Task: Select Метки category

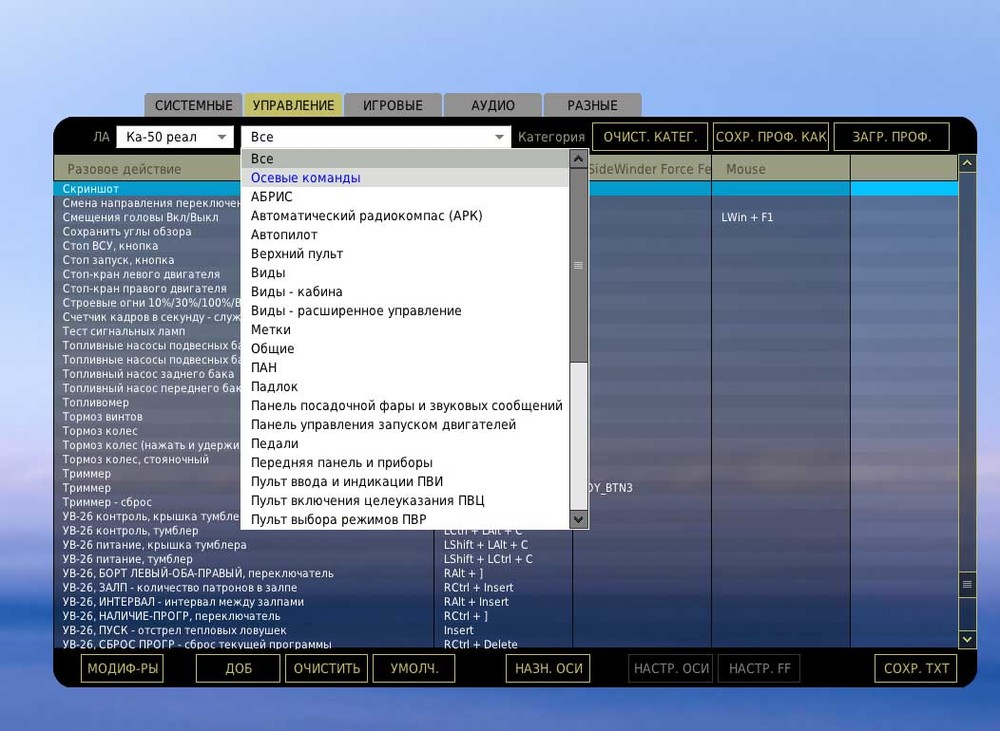Action: point(405,330)
